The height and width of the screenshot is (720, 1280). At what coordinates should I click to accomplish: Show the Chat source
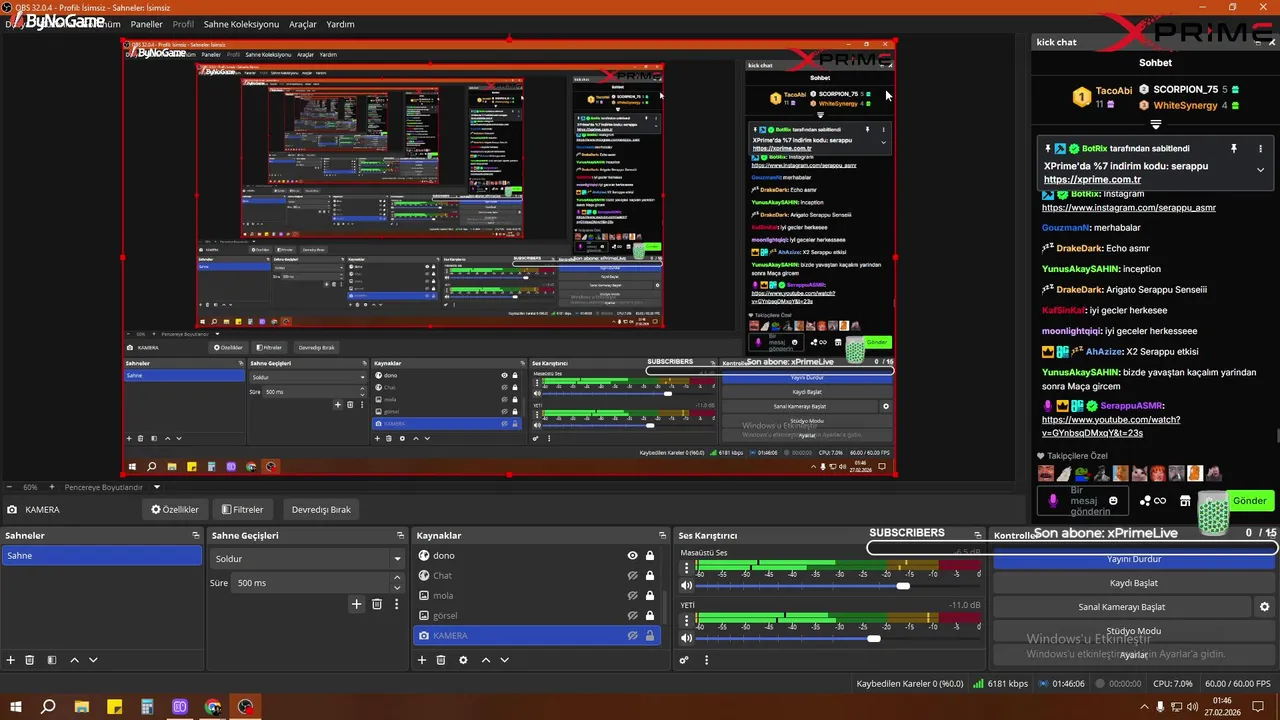632,576
